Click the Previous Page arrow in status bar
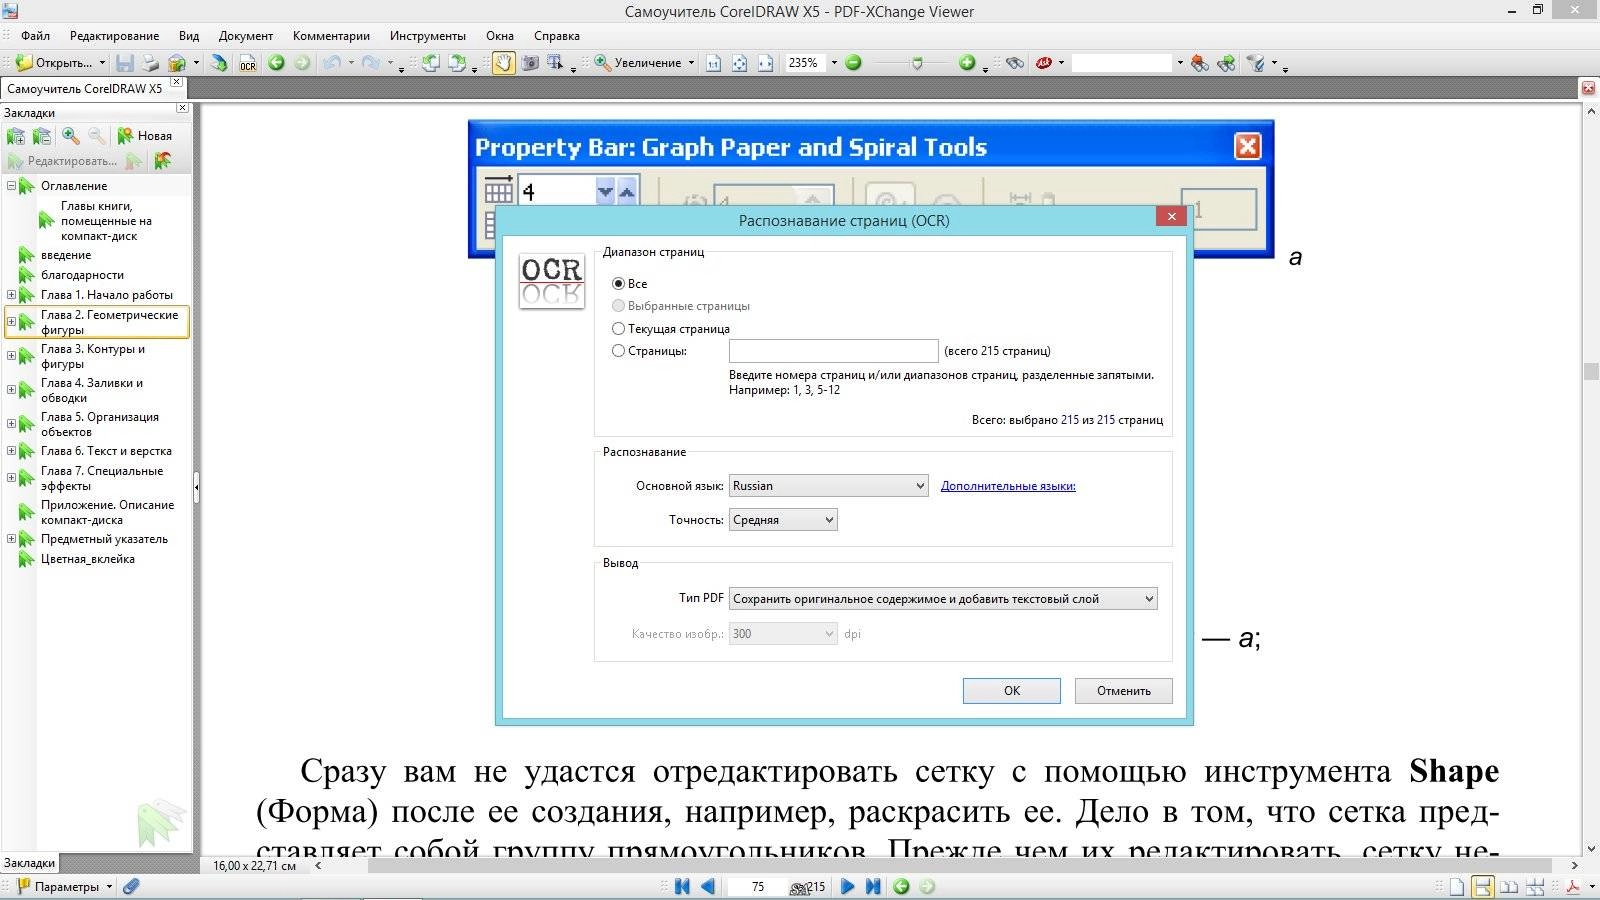1600x900 pixels. [708, 886]
